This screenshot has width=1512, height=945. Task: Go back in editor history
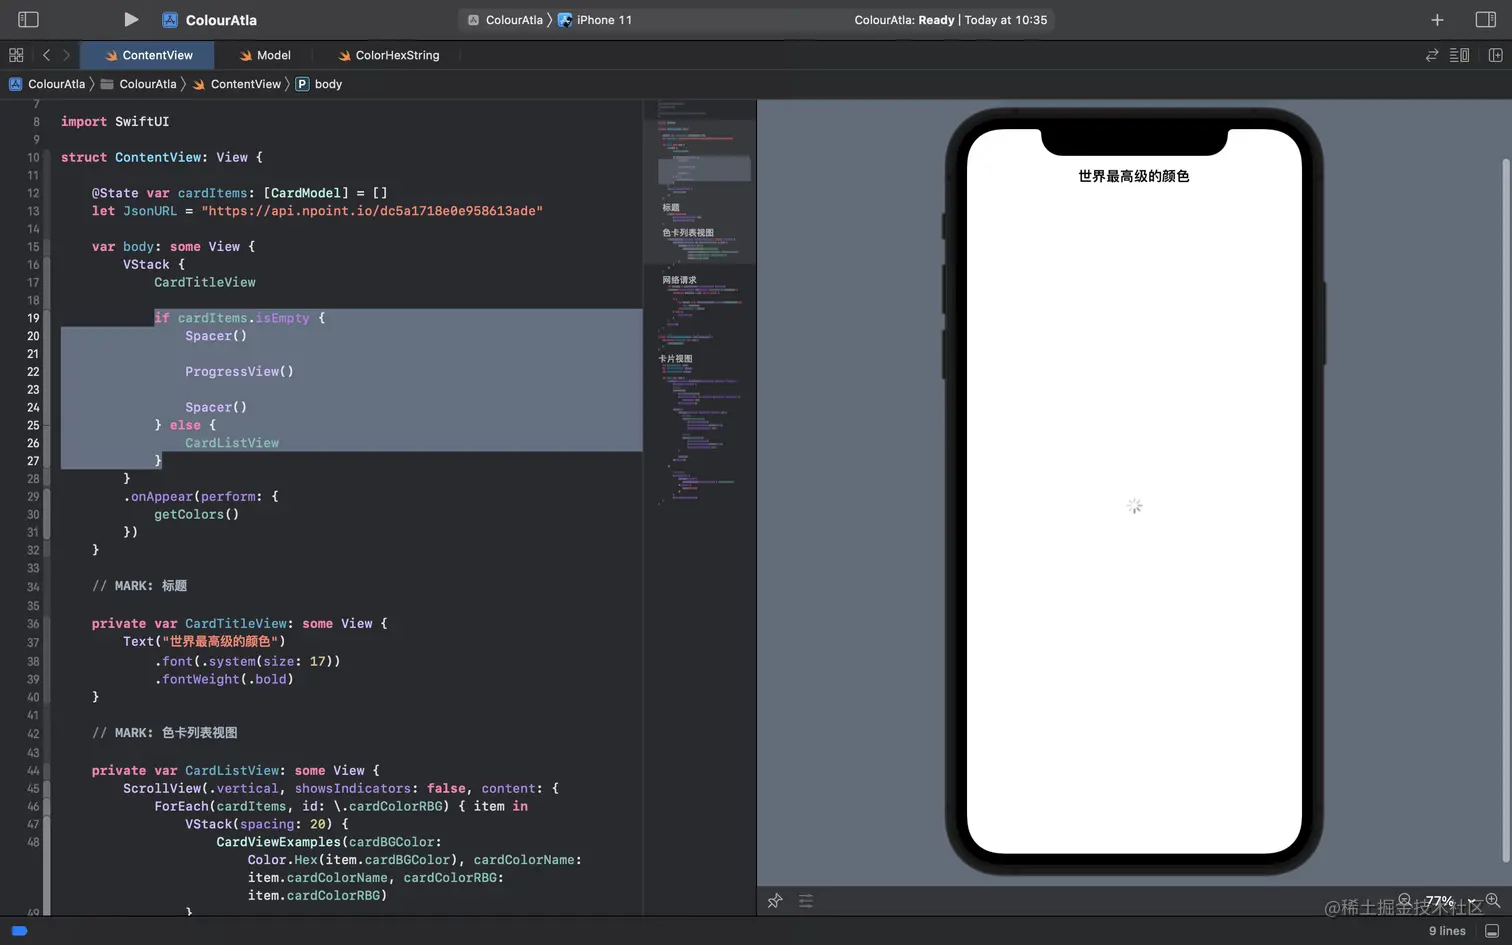click(x=46, y=55)
